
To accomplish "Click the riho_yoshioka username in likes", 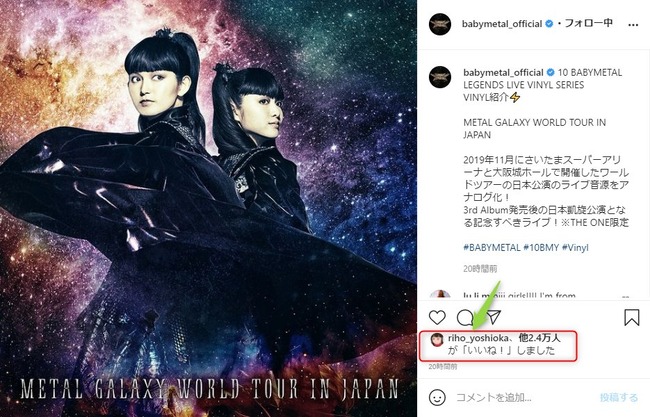I will point(478,338).
